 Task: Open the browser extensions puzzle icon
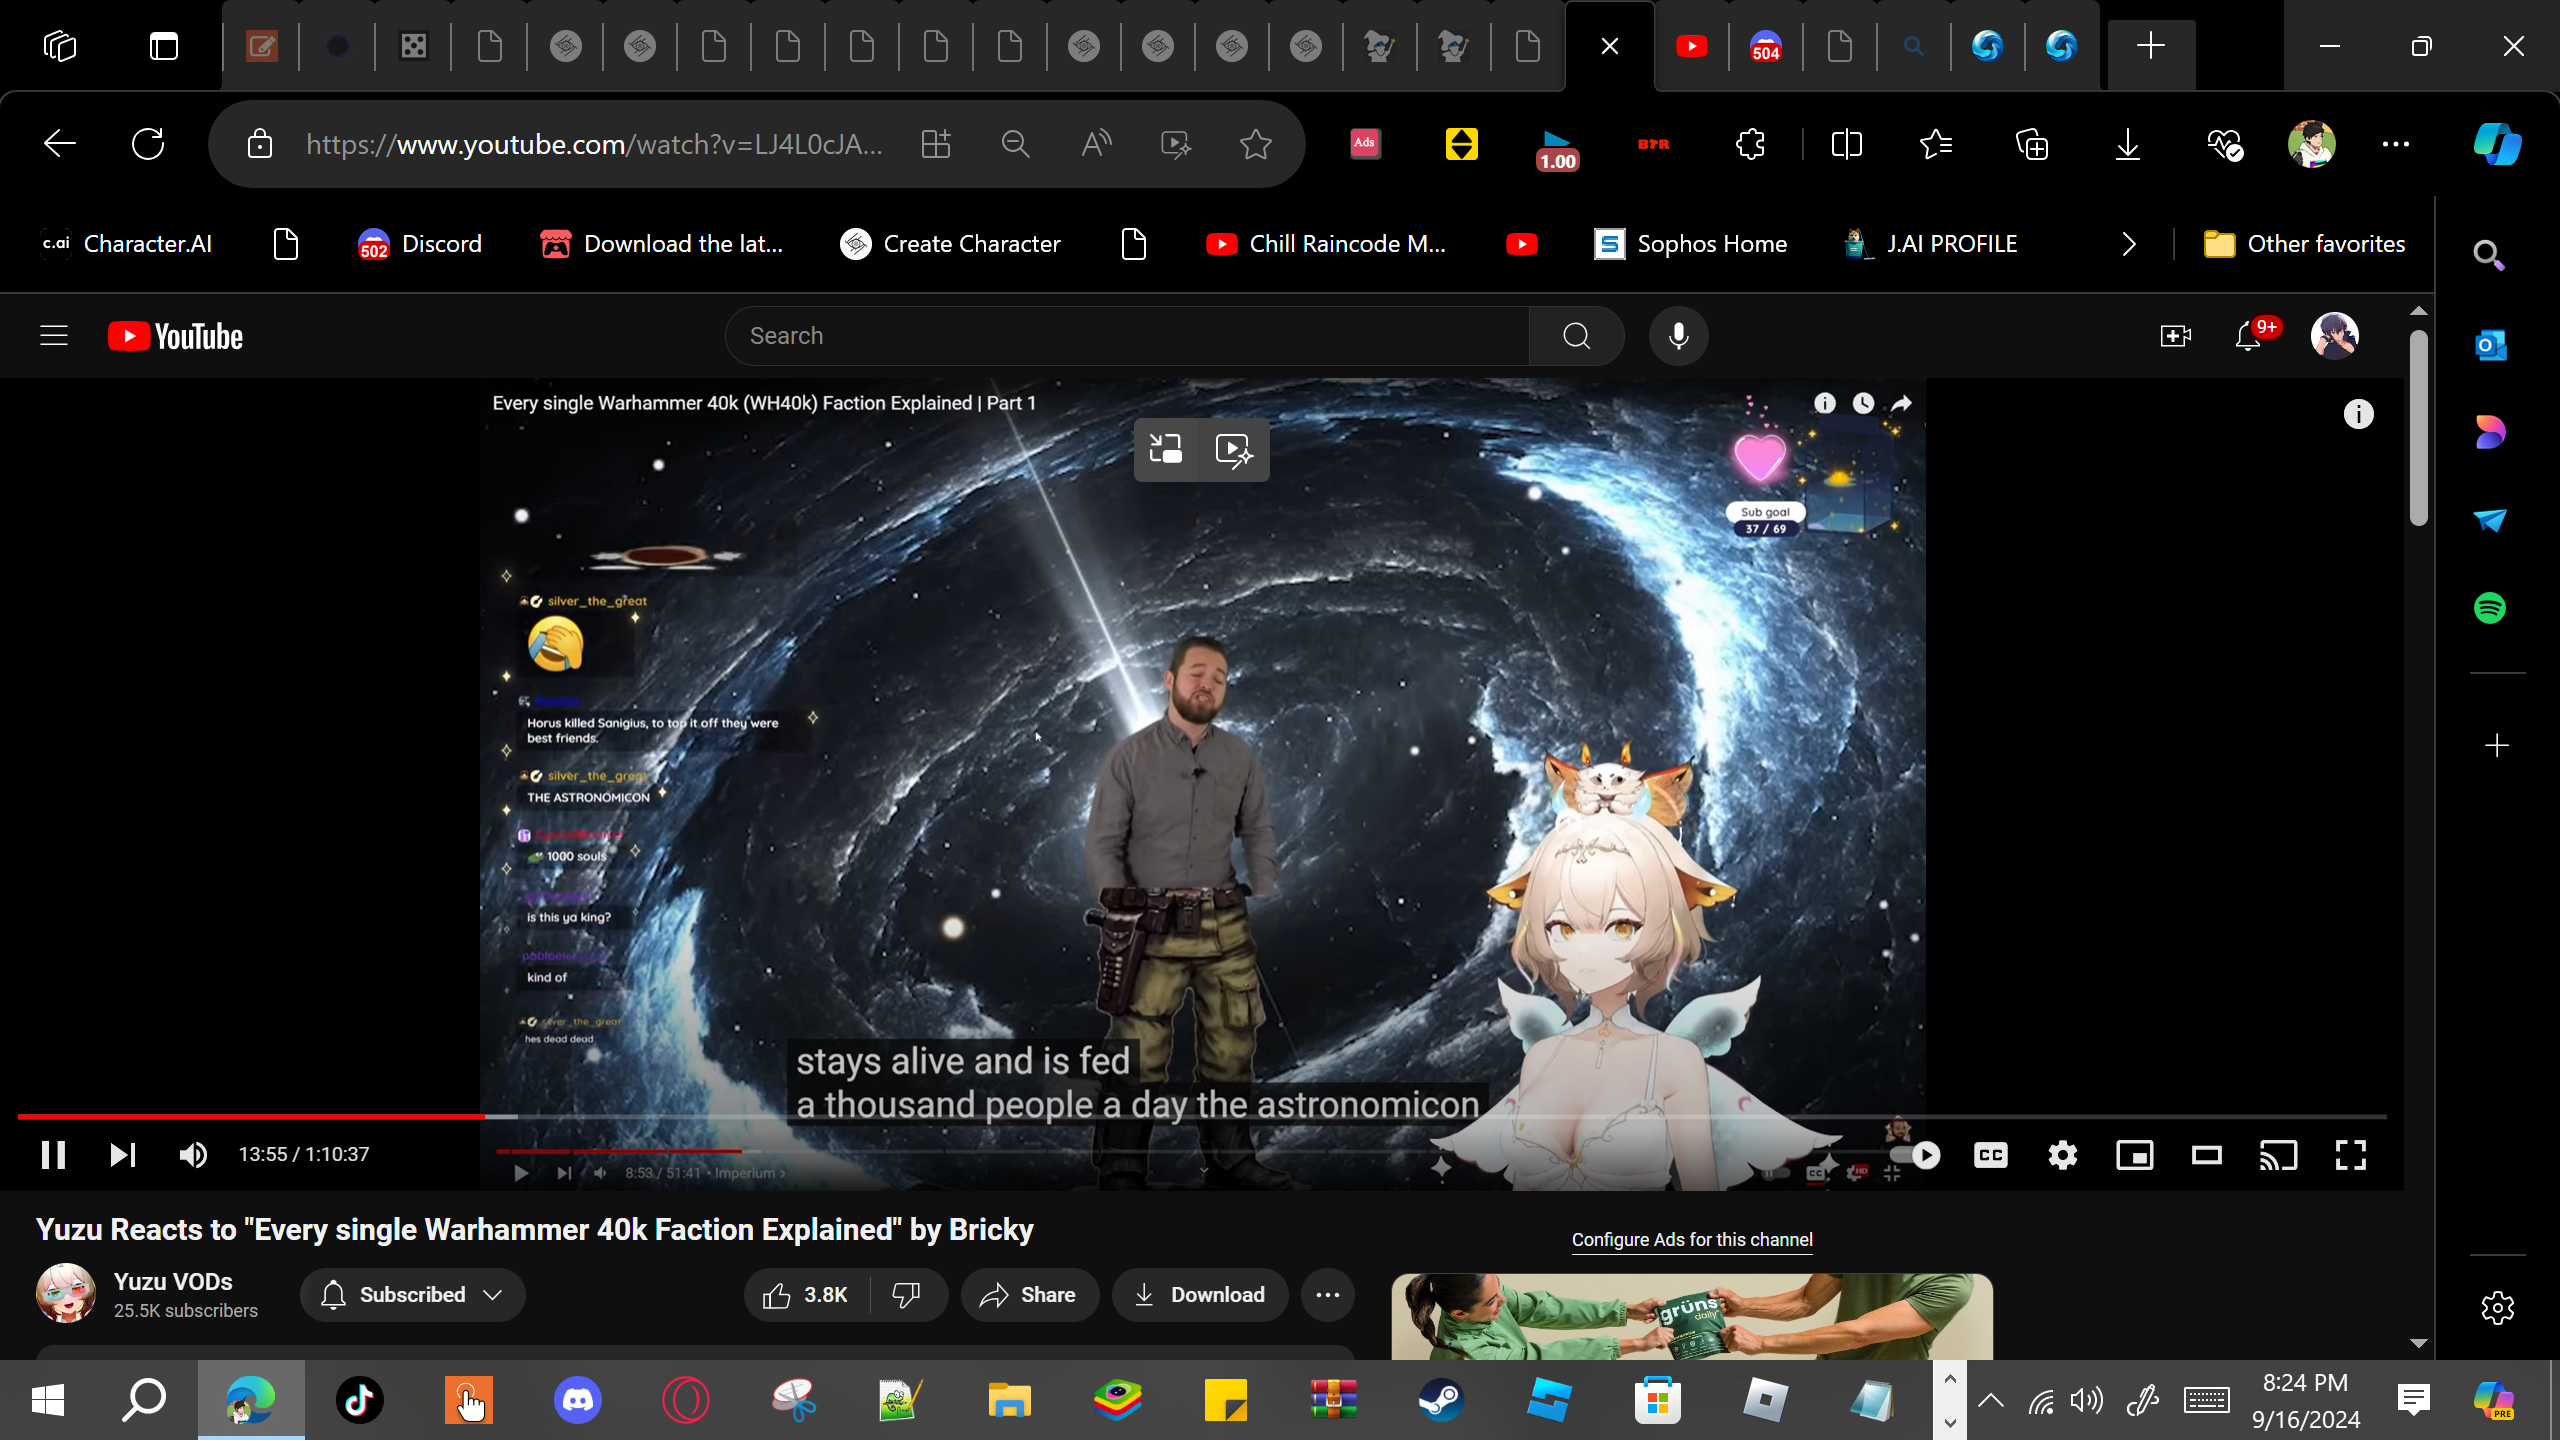coord(1751,144)
